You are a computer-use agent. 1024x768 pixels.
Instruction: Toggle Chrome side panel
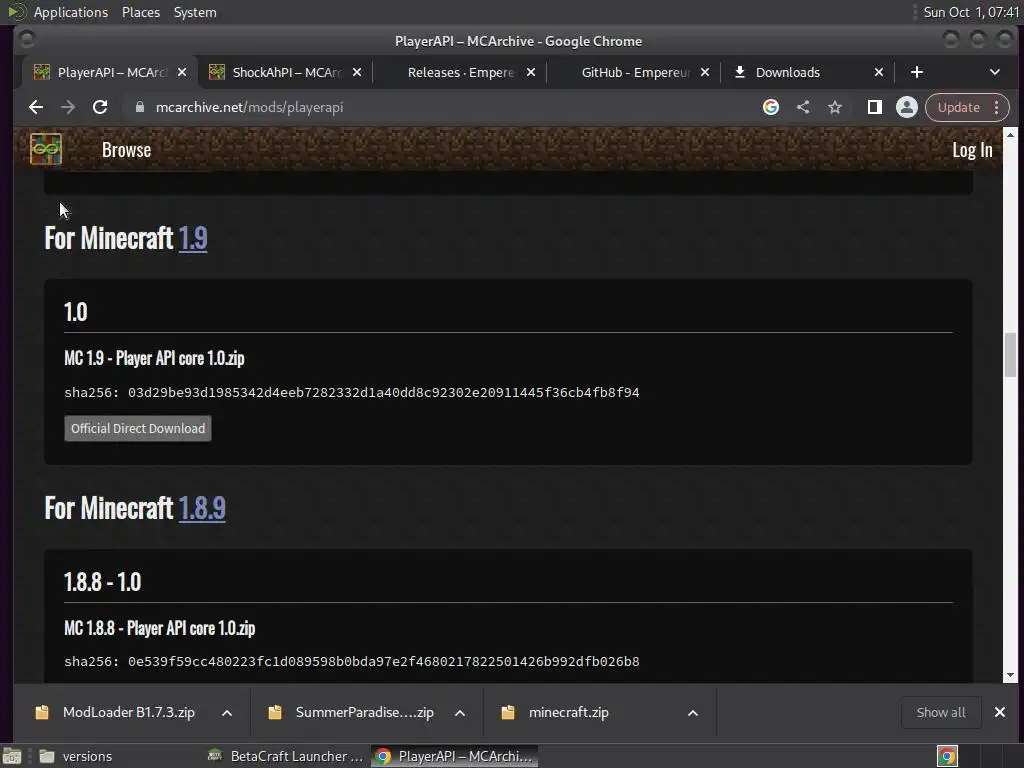[874, 107]
